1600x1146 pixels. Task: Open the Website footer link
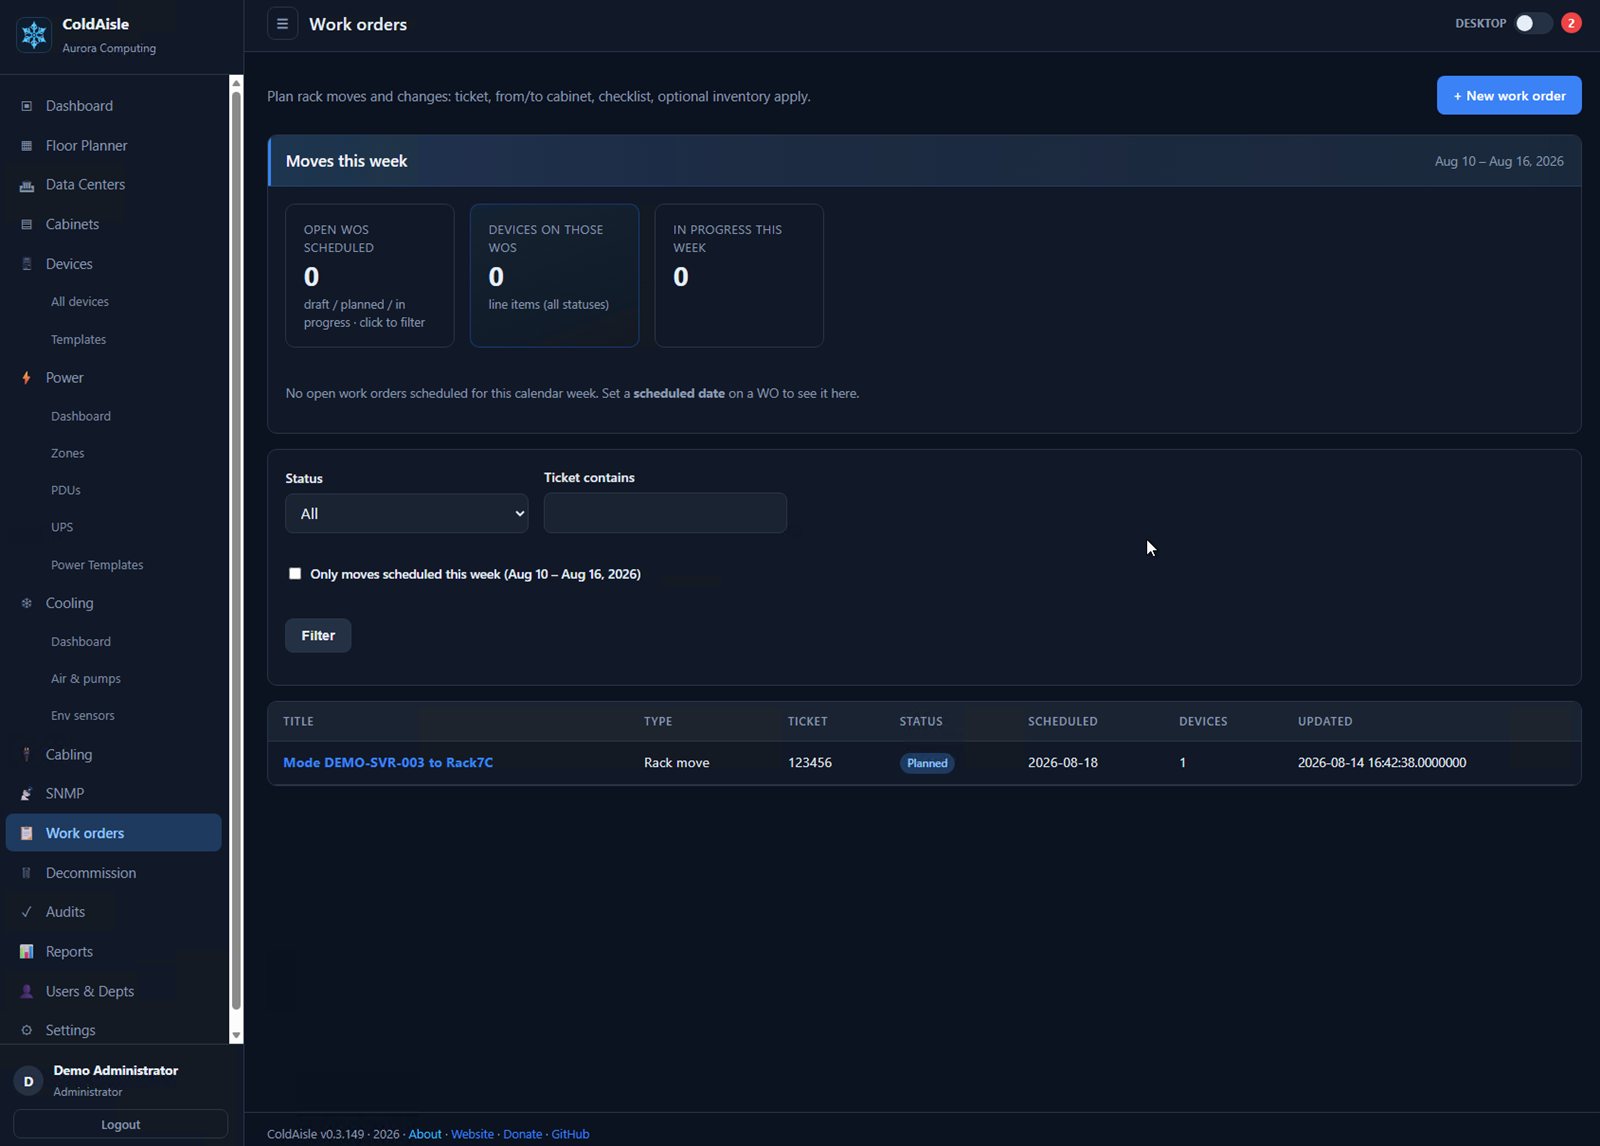[x=472, y=1135]
